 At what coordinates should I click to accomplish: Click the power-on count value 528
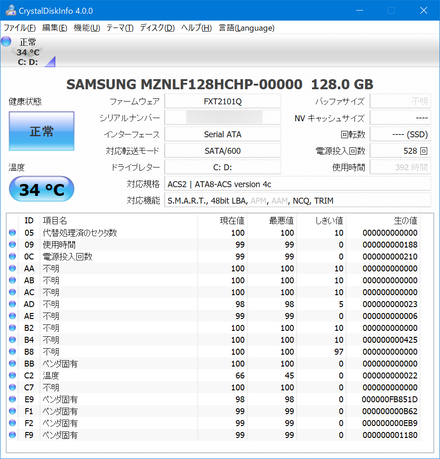(x=410, y=151)
